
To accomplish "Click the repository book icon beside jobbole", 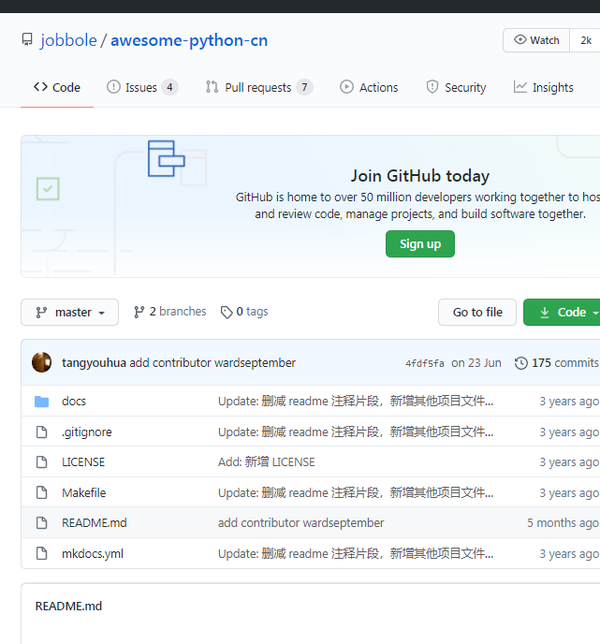I will tap(27, 40).
